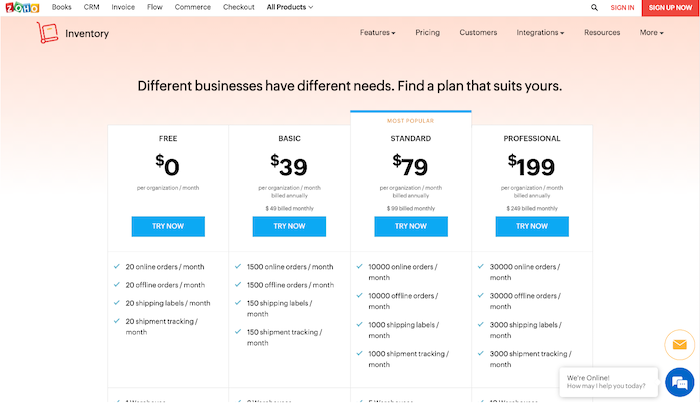Open the email envelope contact icon
This screenshot has height=420, width=700.
679,345
